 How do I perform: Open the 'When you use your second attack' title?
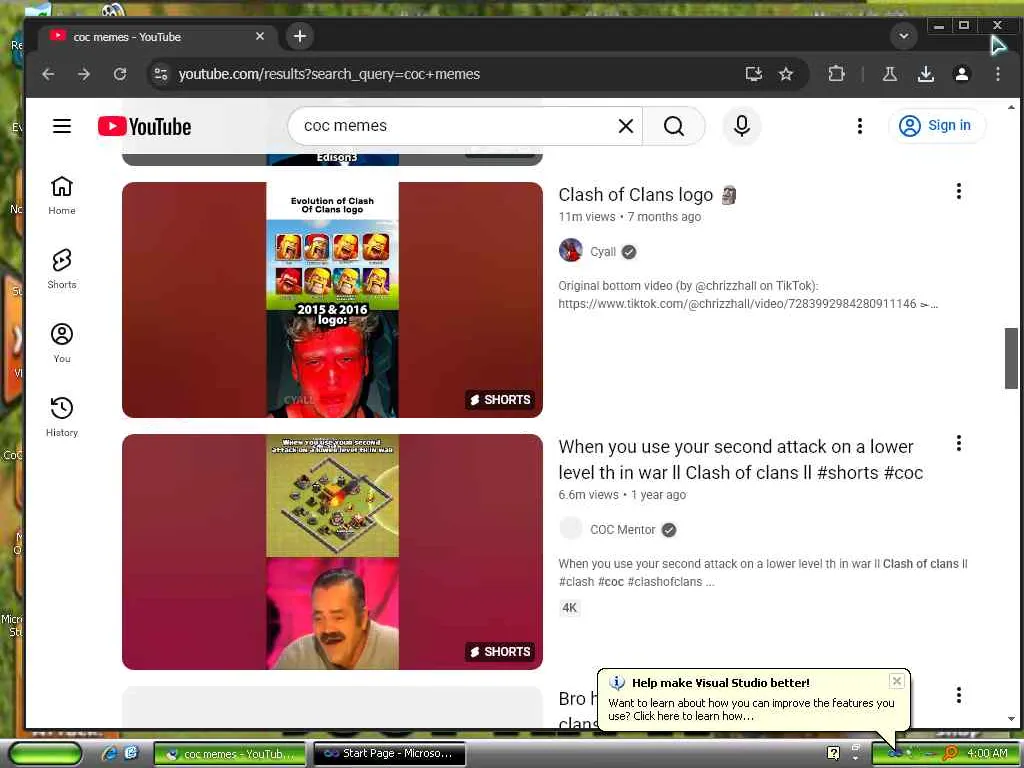coord(741,460)
